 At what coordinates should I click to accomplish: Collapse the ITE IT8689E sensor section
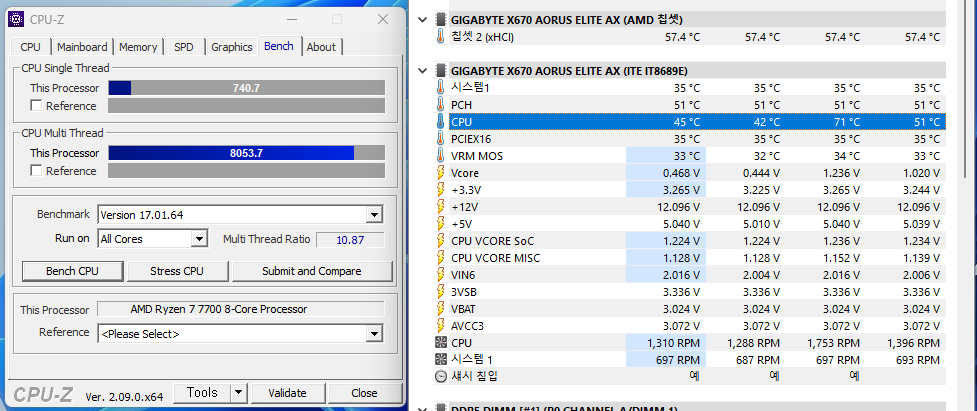[x=423, y=71]
